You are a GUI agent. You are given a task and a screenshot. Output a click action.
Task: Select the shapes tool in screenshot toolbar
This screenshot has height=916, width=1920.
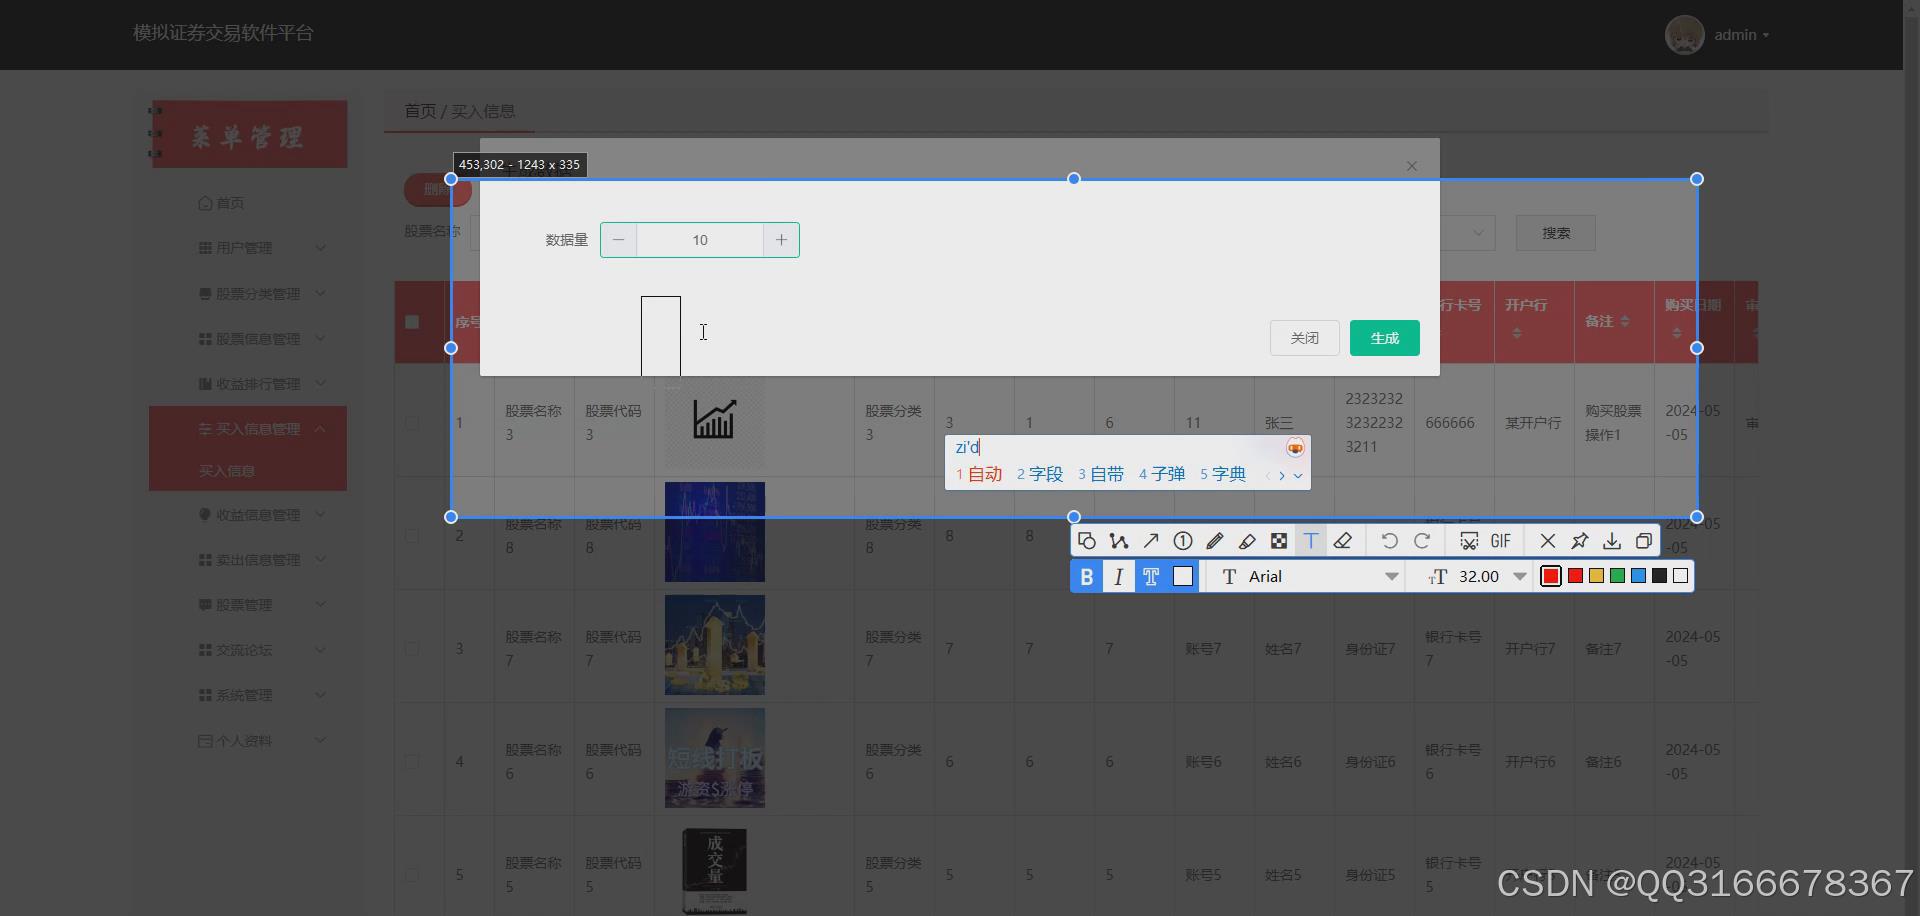pyautogui.click(x=1087, y=541)
